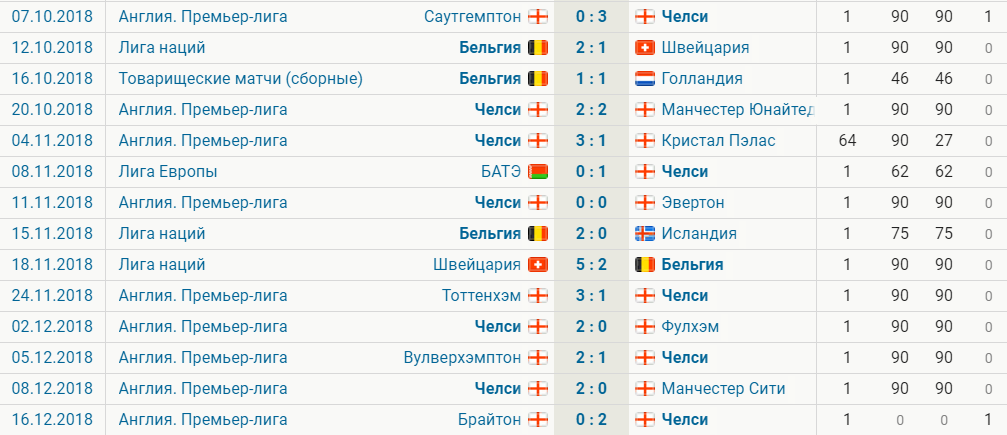The width and height of the screenshot is (1007, 435).
Task: Click England flag next to Саутгемптон
Action: point(538,16)
